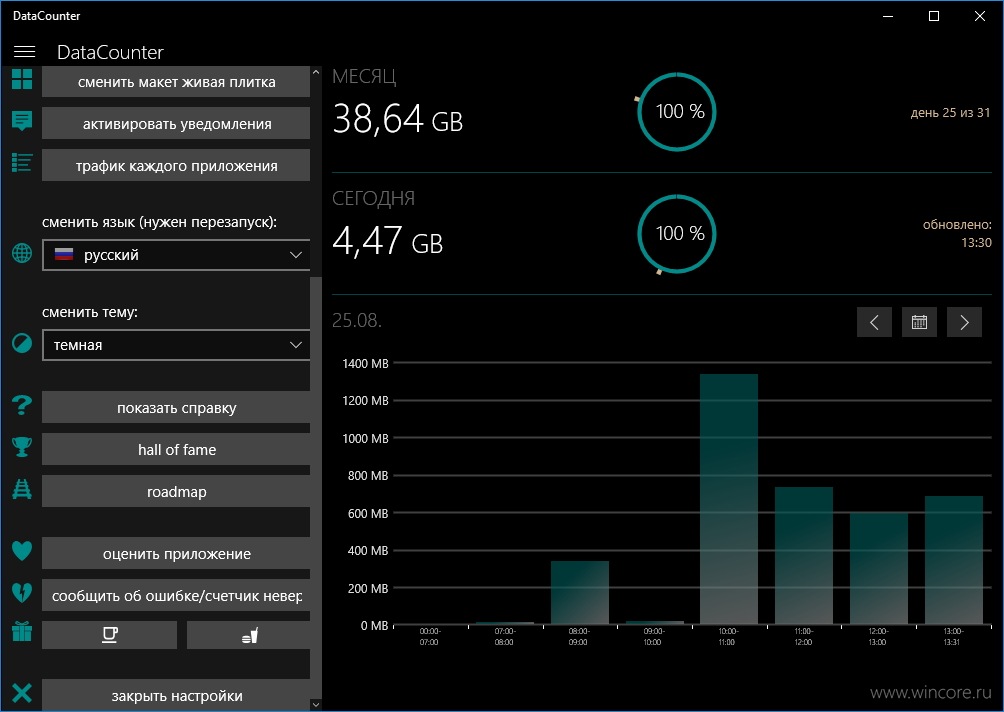Click сменить макет живая плитка button
1004x712 pixels.
[x=176, y=82]
